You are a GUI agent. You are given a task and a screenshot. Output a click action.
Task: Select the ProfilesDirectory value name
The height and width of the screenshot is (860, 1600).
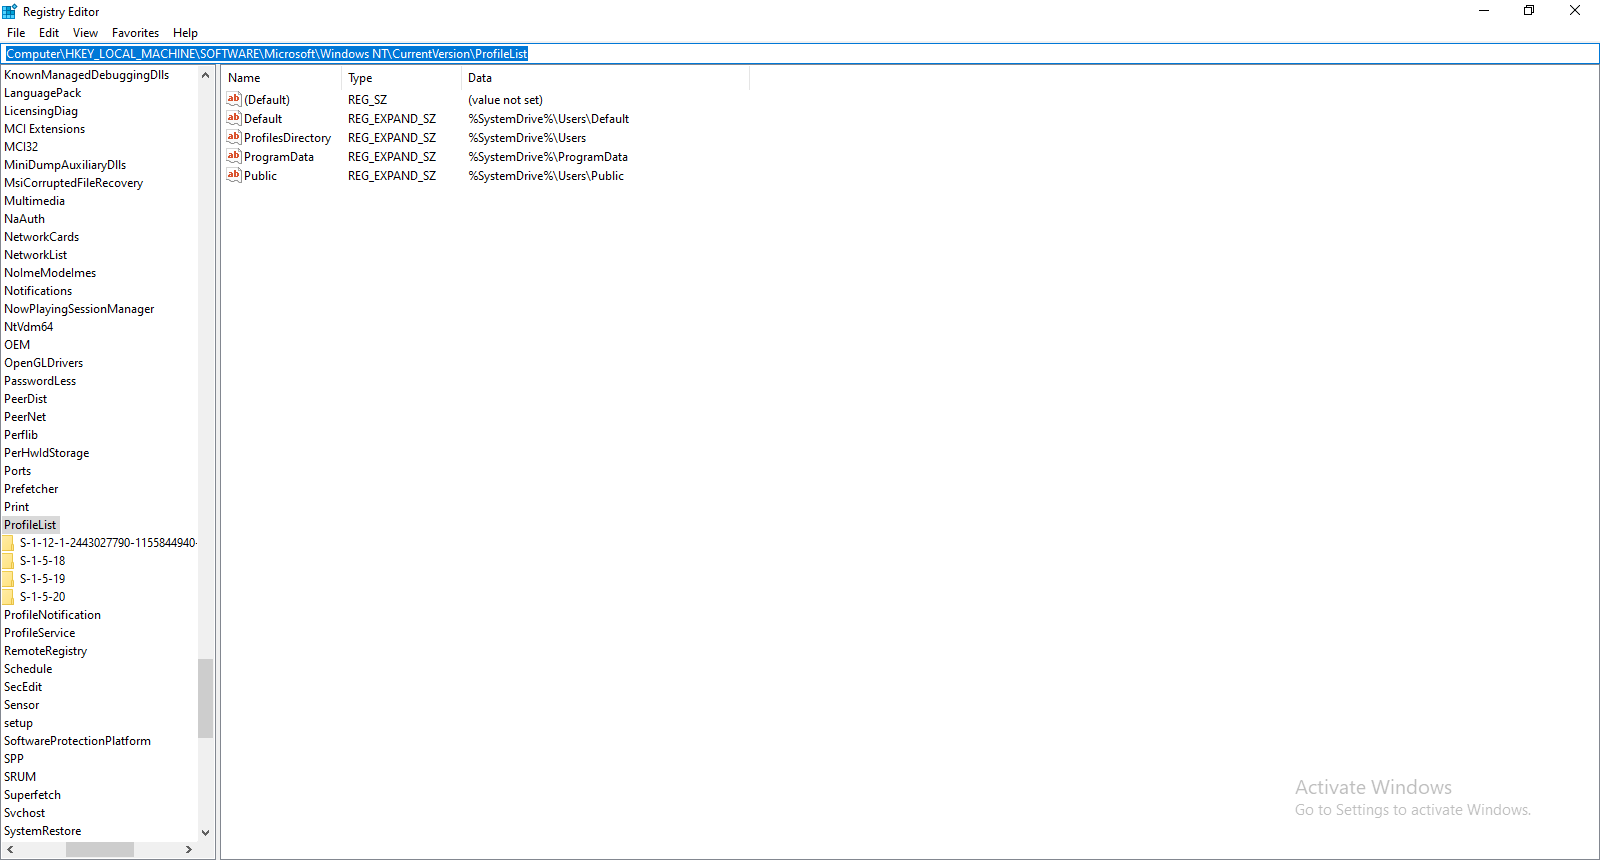tap(287, 138)
